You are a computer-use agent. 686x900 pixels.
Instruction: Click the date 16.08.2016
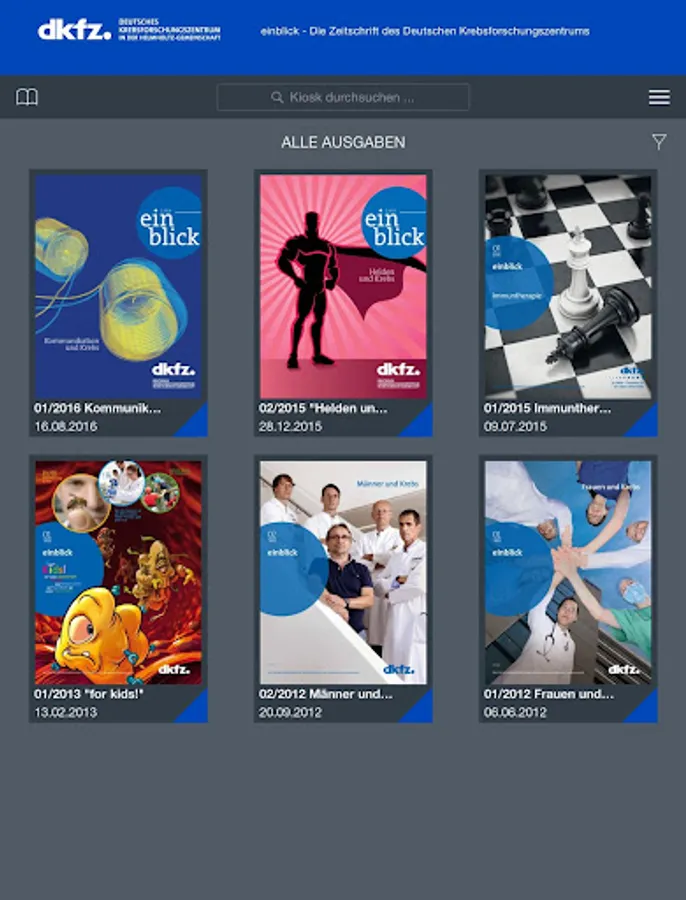66,426
